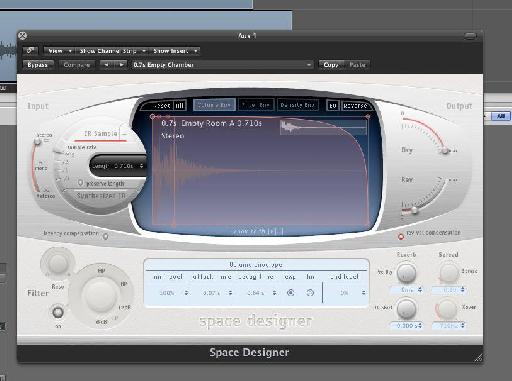Click the overview waveform thumbnail in display

click(323, 127)
